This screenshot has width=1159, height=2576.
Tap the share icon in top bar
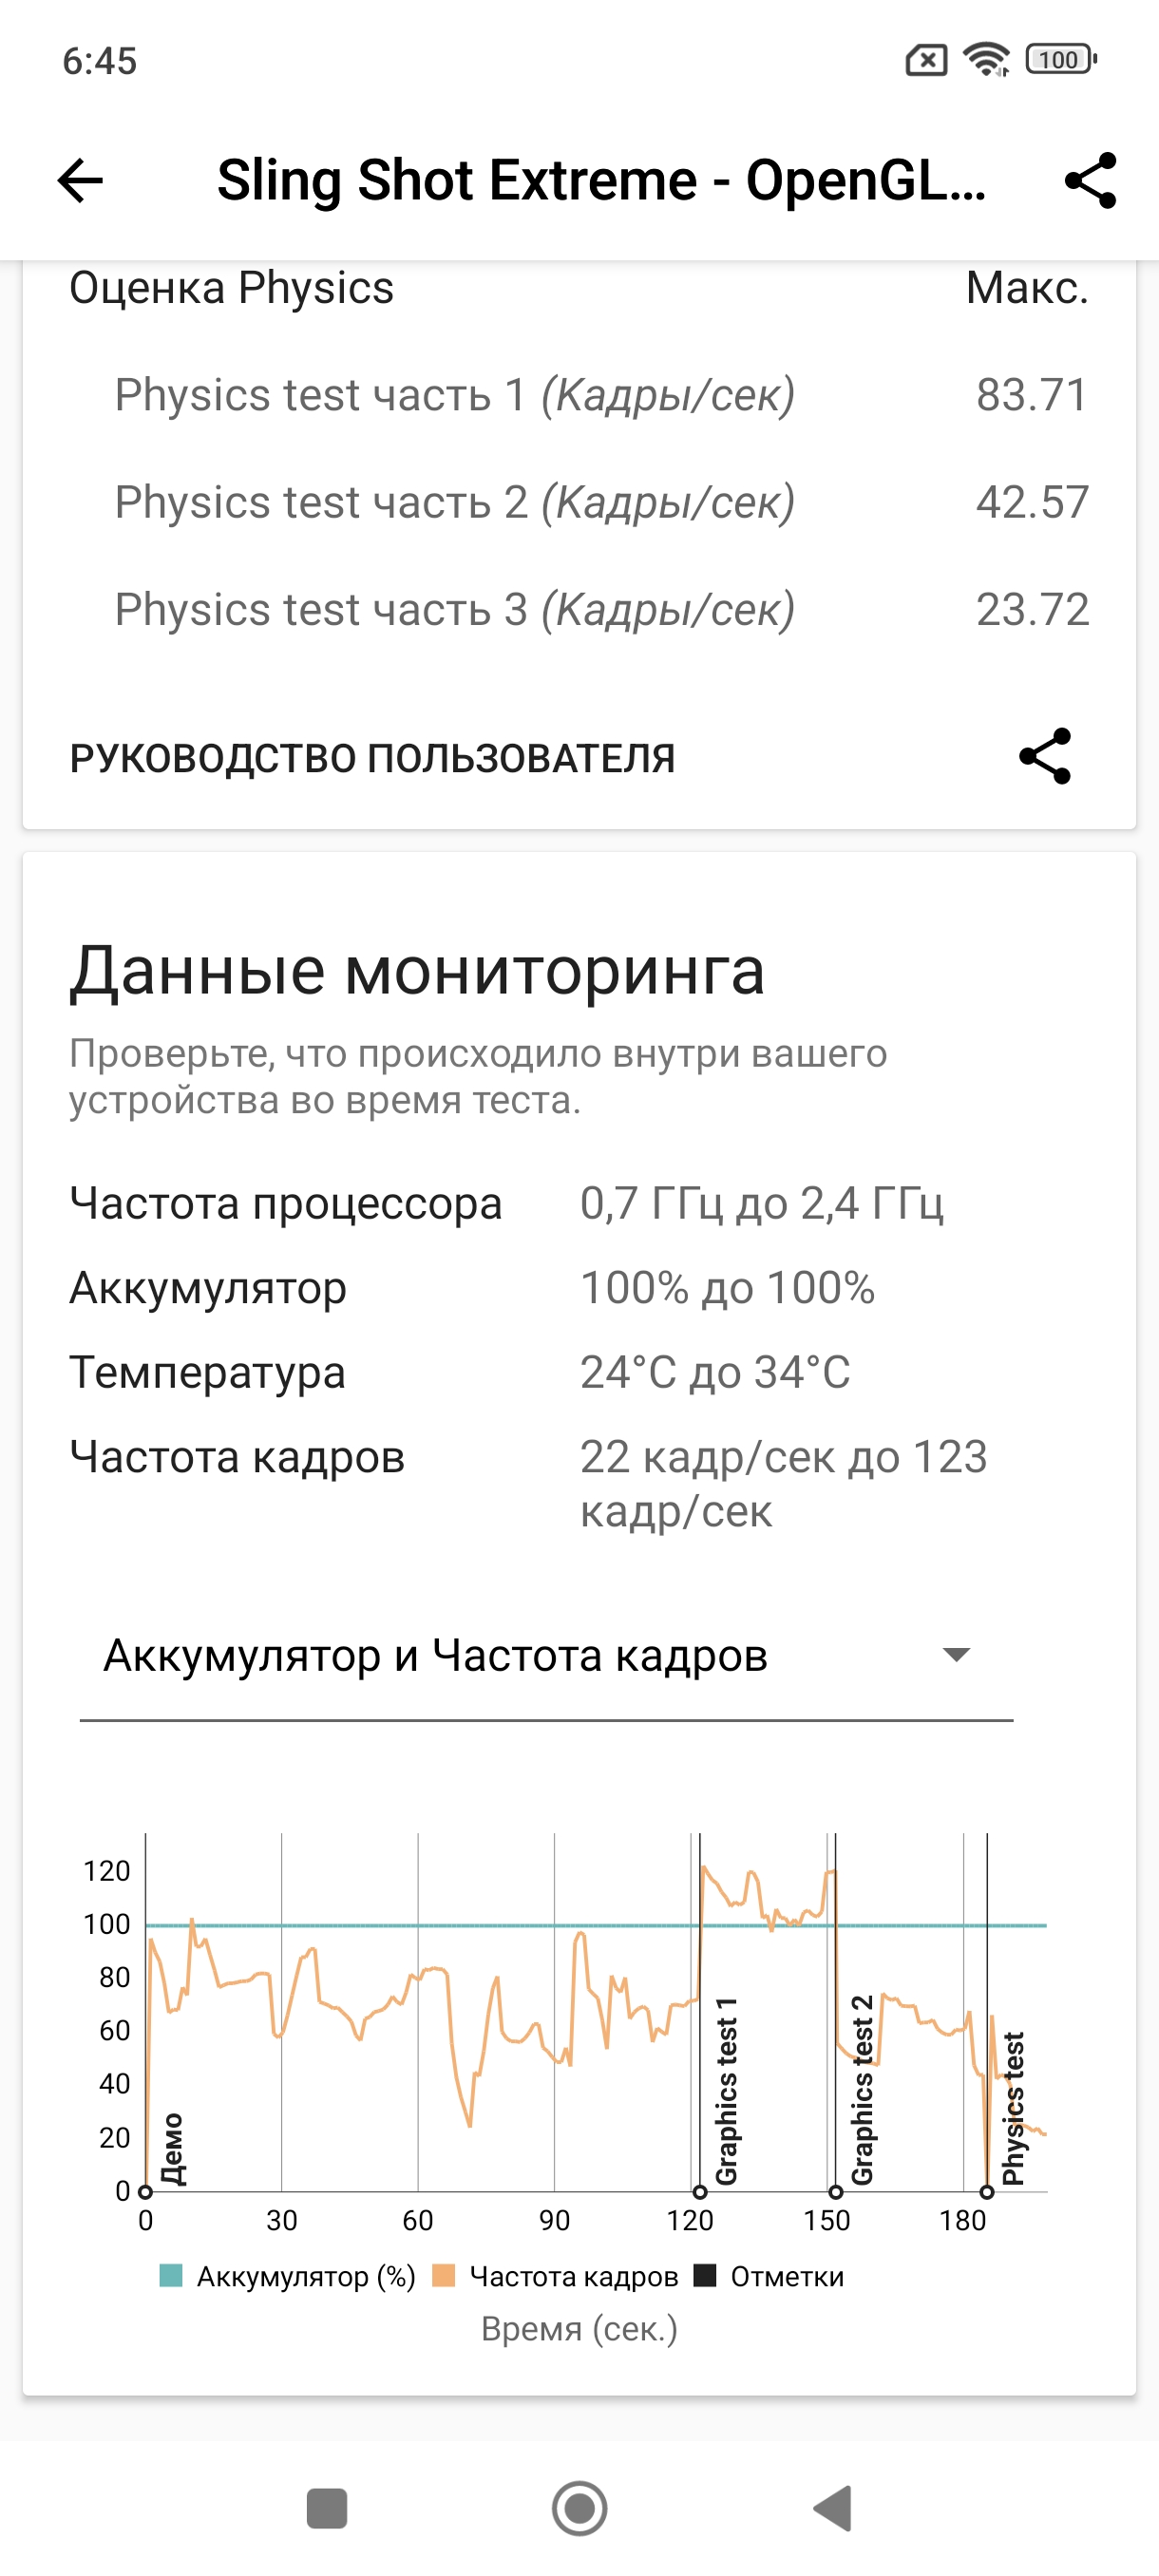click(x=1090, y=181)
